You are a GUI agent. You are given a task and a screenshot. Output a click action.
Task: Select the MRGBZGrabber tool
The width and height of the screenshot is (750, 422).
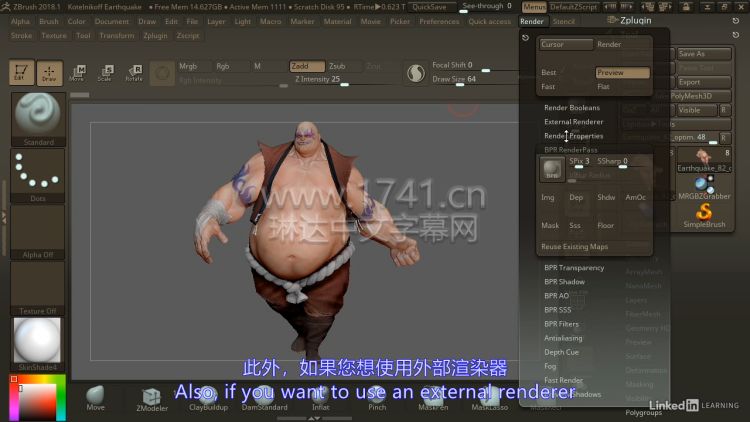click(x=704, y=187)
